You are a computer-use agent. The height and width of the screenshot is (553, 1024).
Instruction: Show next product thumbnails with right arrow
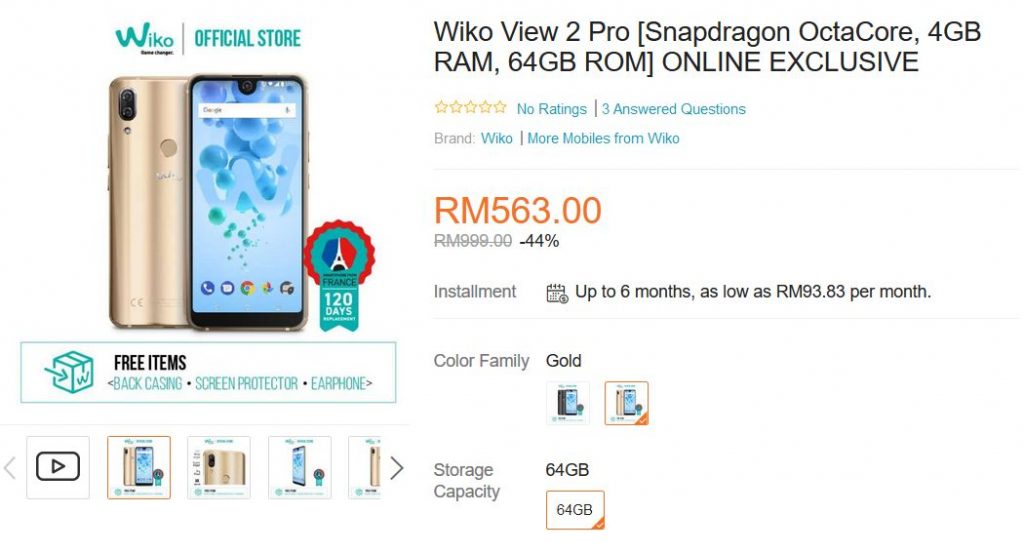(396, 467)
